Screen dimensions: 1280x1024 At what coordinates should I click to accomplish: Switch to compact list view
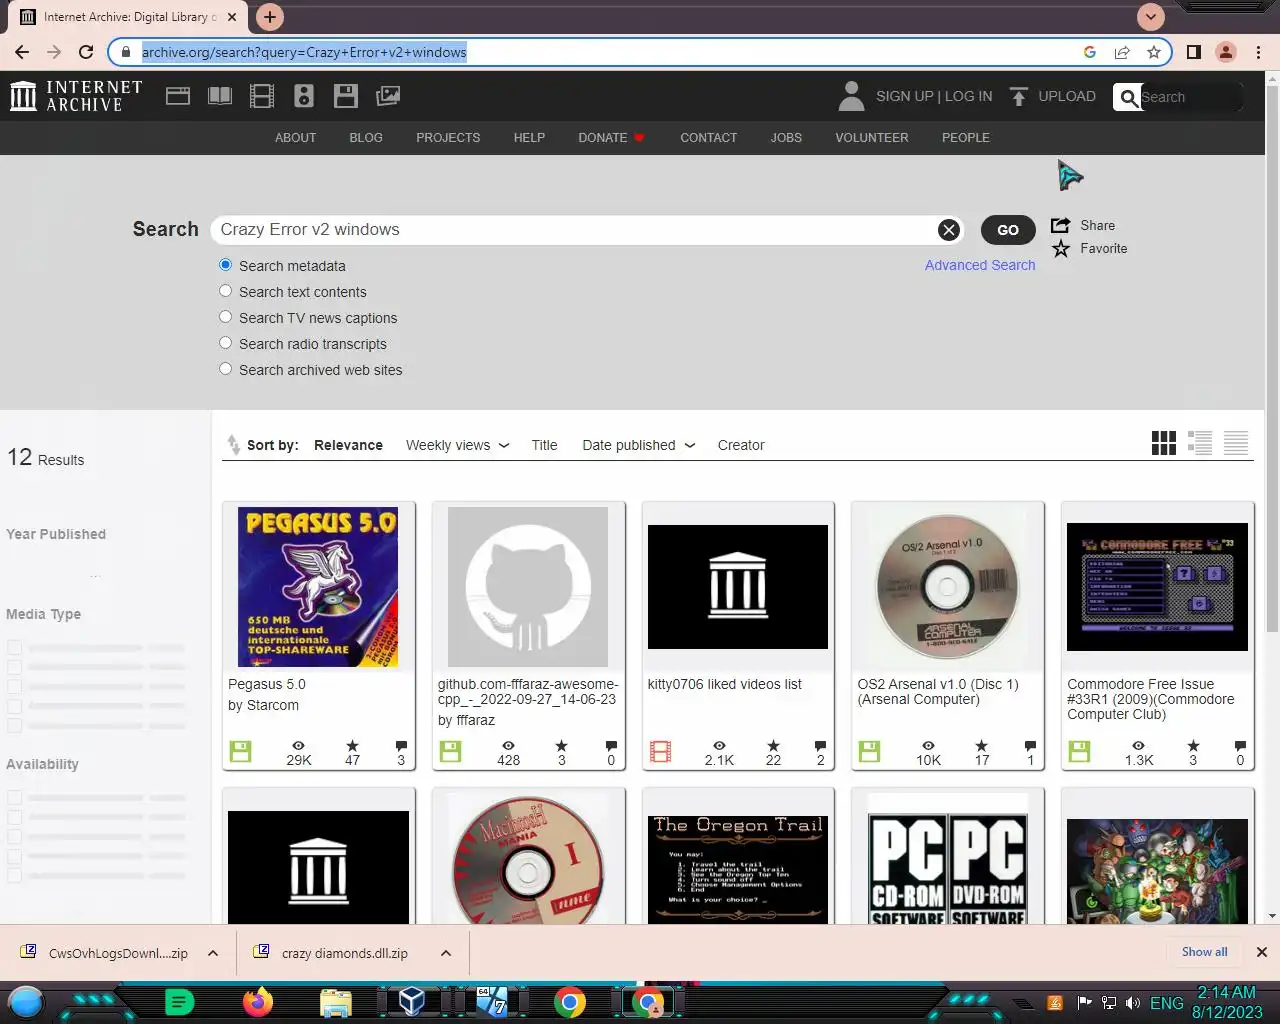click(1236, 443)
